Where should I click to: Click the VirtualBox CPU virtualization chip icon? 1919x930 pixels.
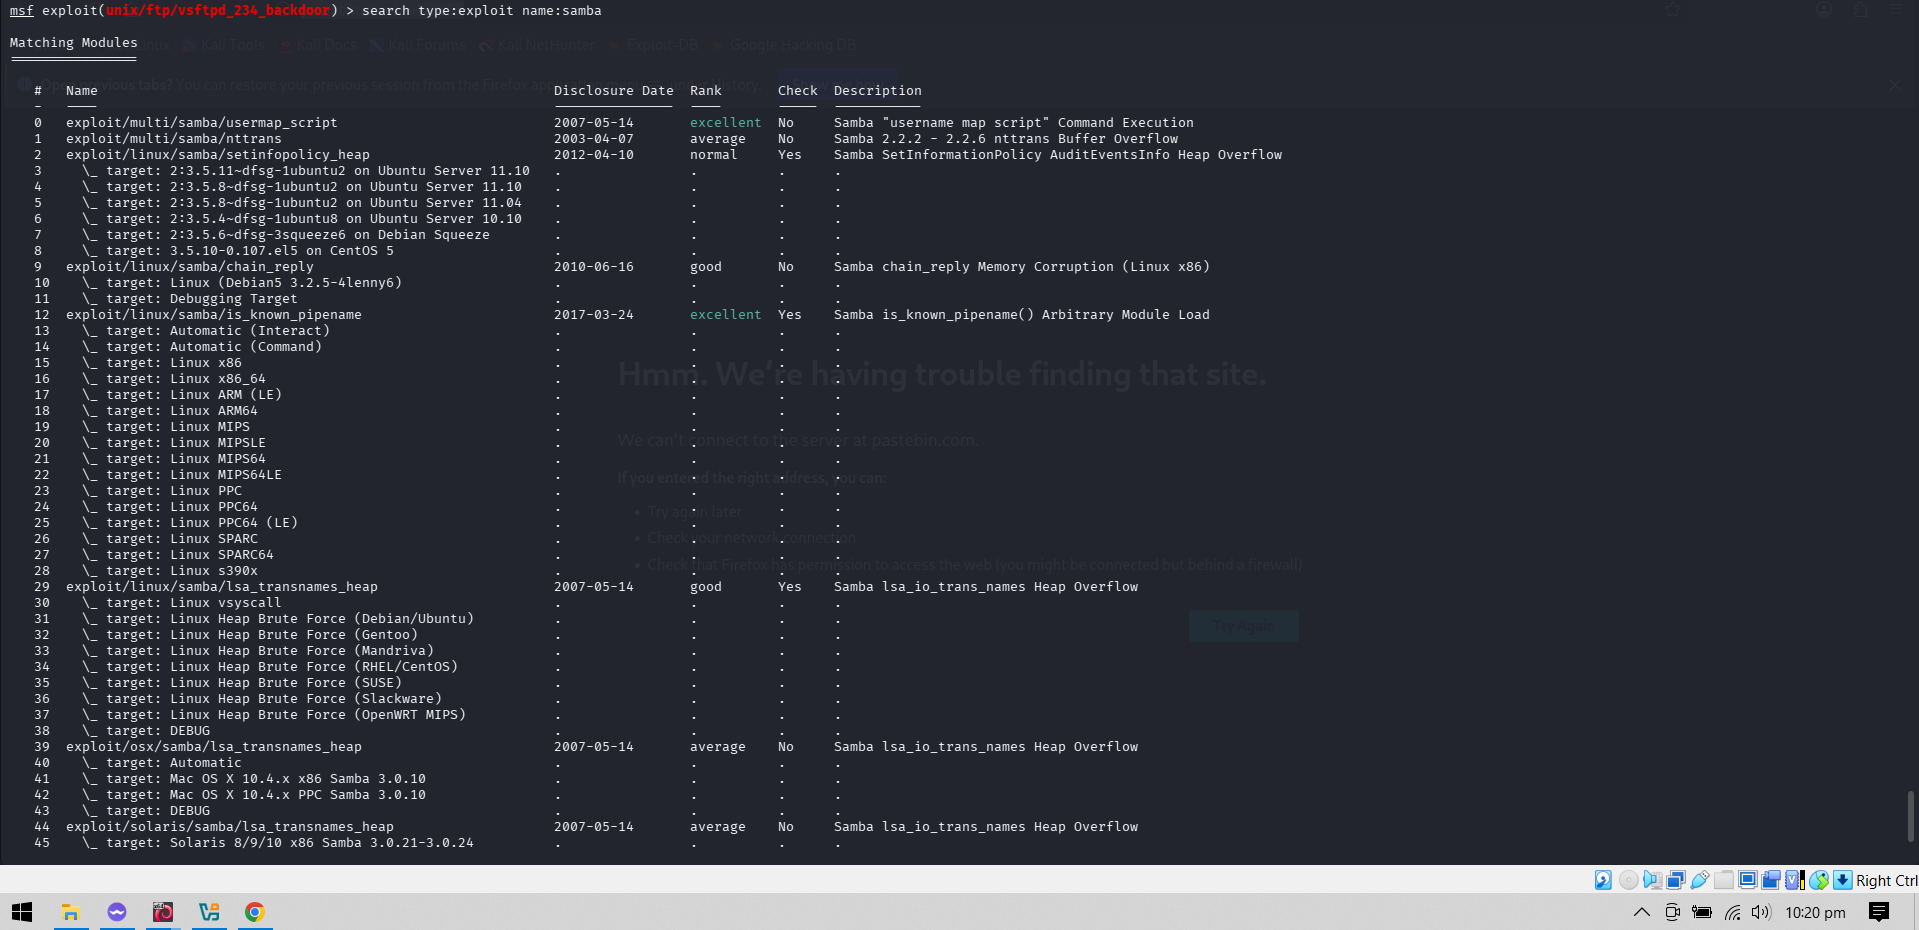(1795, 880)
